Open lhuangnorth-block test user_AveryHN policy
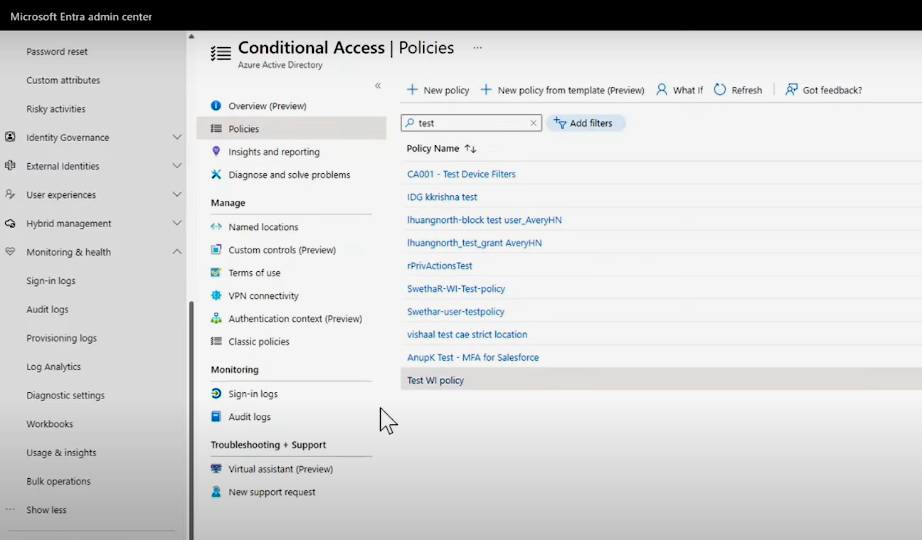 pos(484,220)
